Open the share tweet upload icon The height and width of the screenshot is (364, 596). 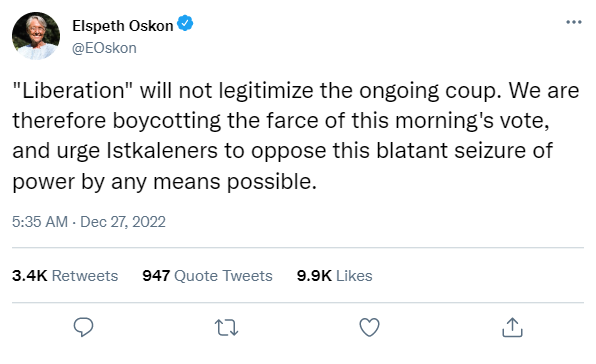click(512, 327)
